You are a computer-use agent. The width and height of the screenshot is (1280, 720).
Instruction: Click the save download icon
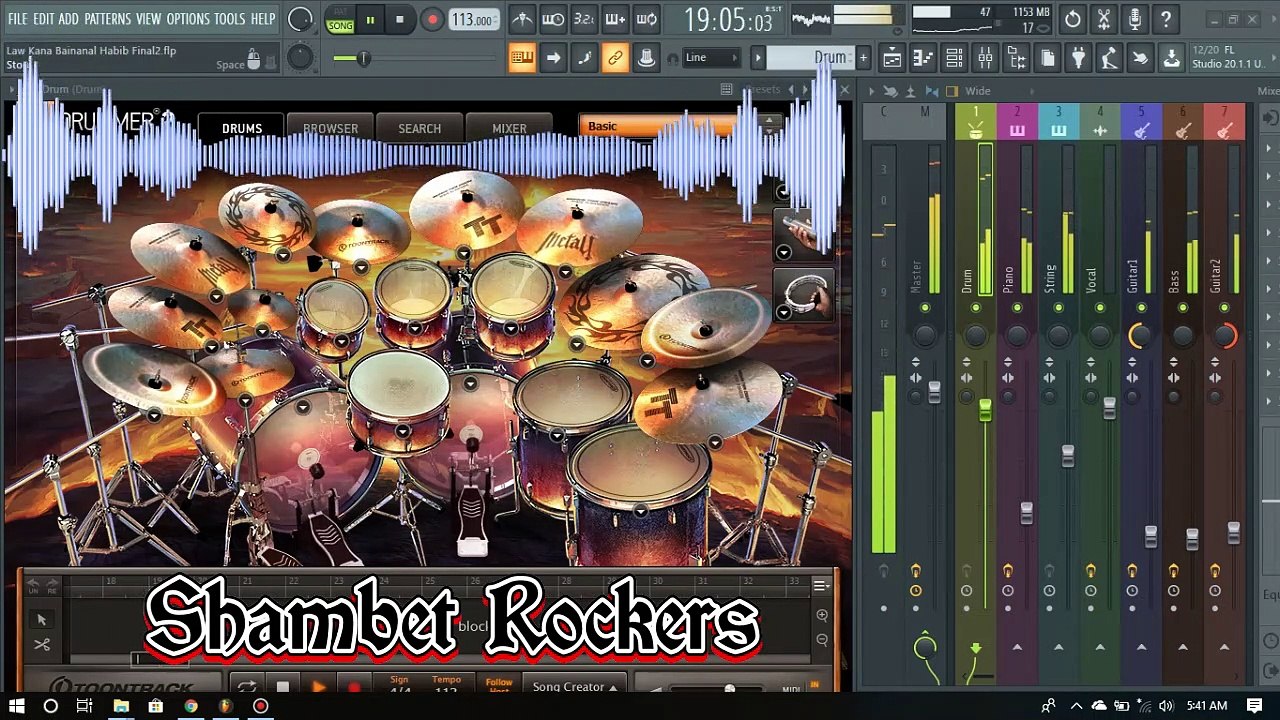[1171, 58]
